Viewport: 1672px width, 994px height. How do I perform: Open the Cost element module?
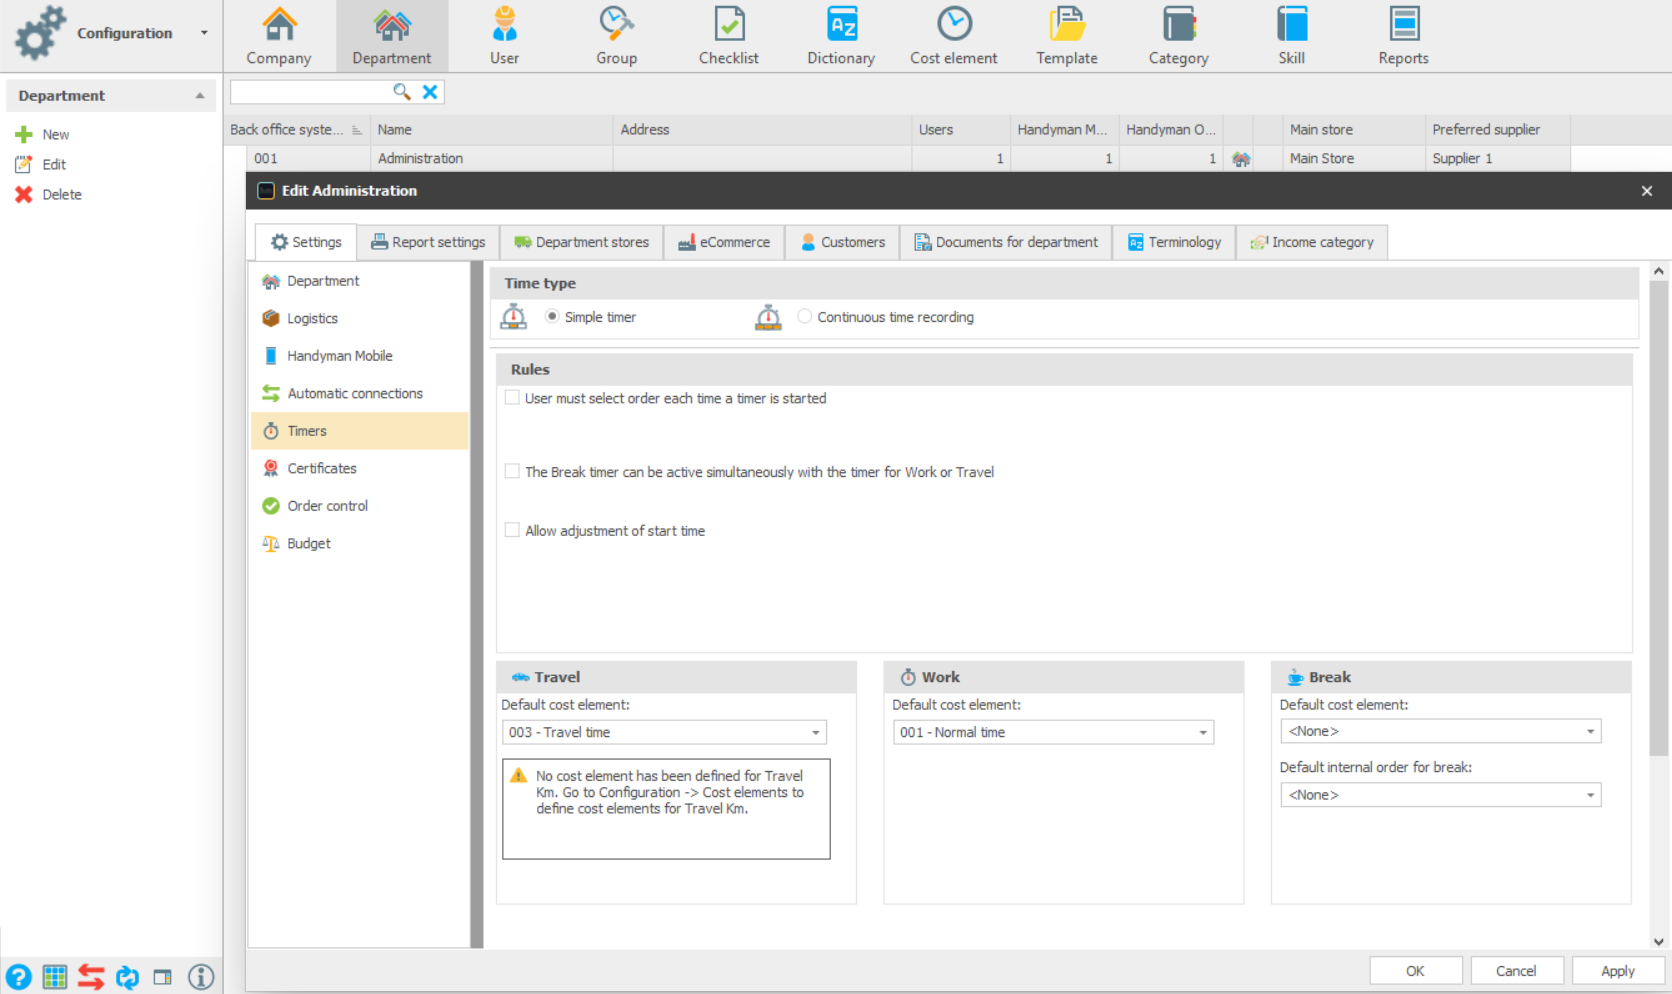(954, 36)
